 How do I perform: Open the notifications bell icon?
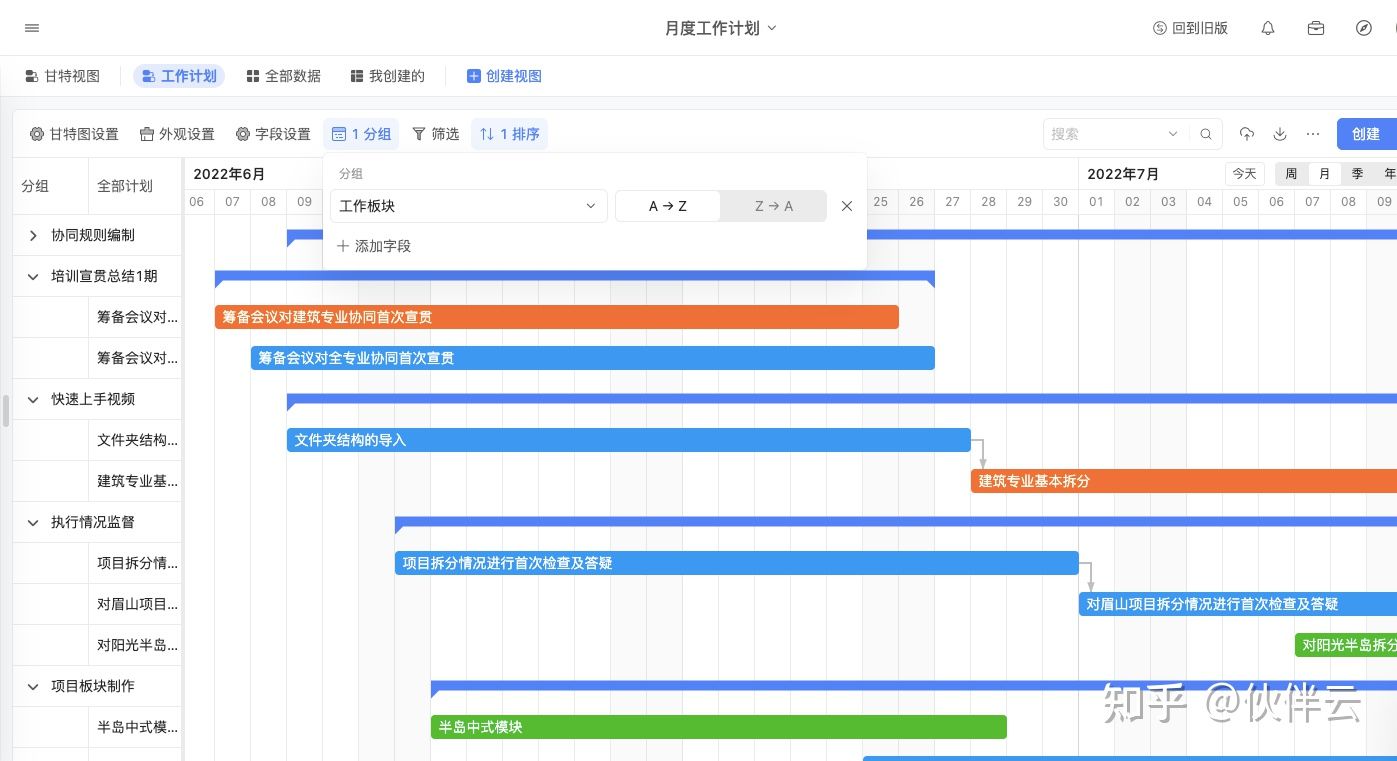[x=1268, y=28]
